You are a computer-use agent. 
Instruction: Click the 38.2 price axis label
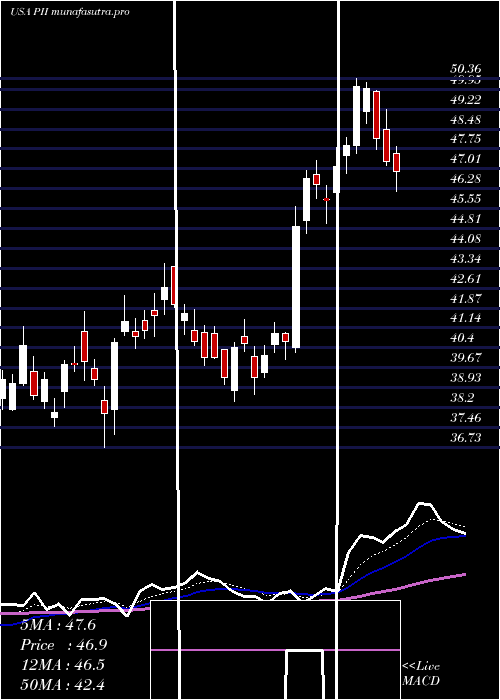pos(462,398)
